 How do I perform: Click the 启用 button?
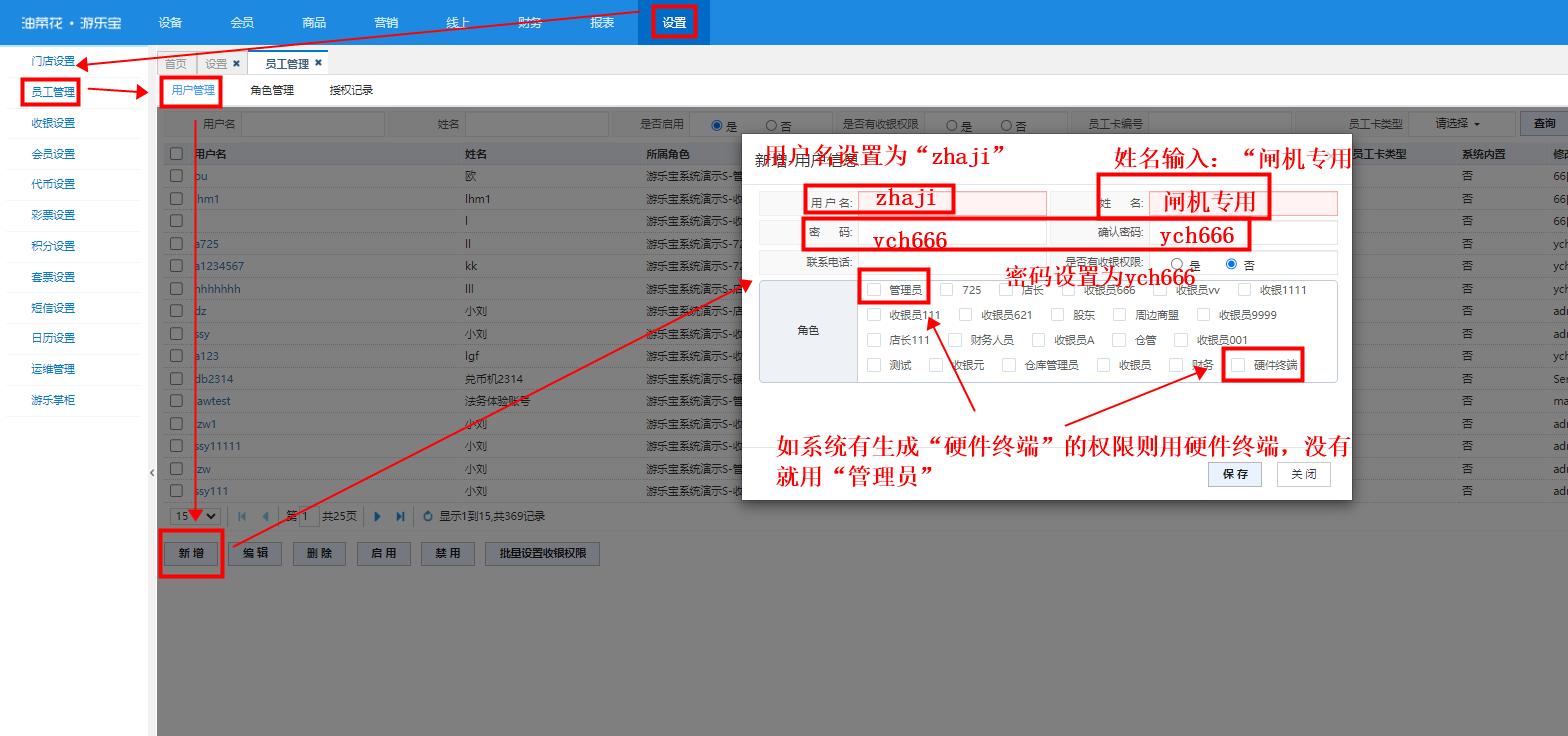[x=384, y=553]
